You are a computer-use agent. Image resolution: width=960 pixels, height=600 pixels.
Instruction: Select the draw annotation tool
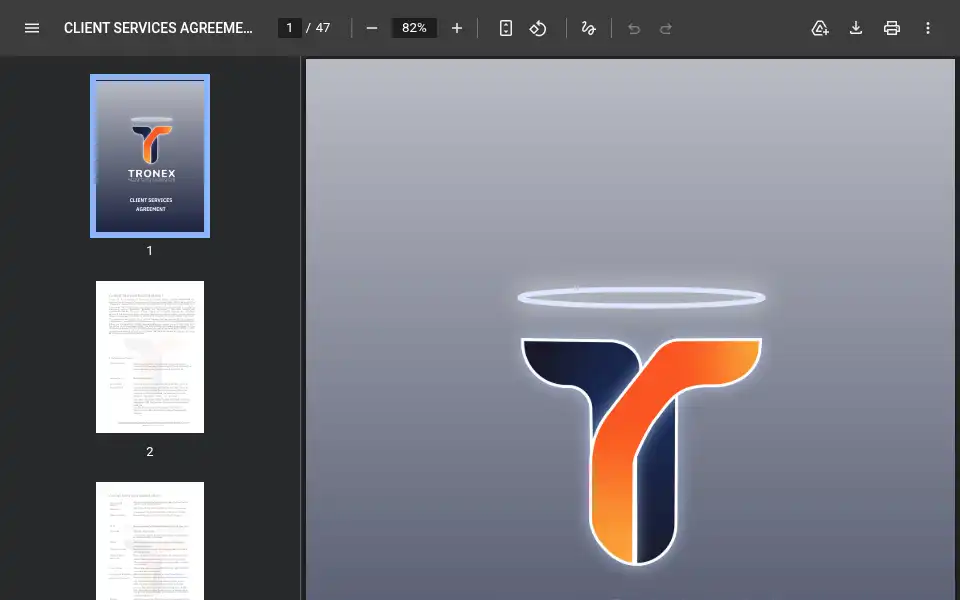pyautogui.click(x=588, y=28)
